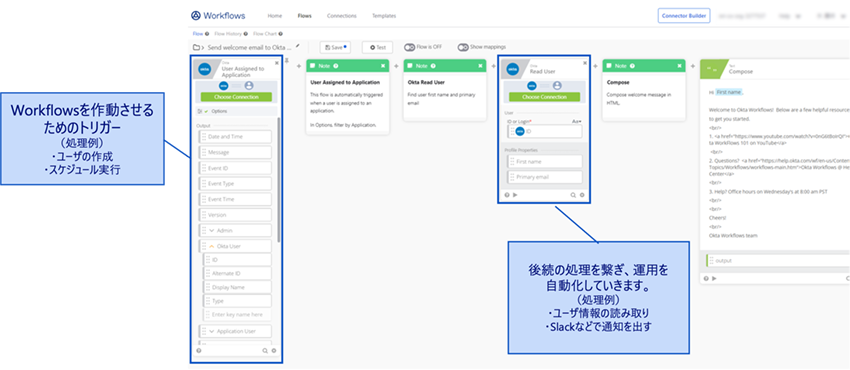The width and height of the screenshot is (850, 370).
Task: Expand the Application User output group
Action: click(211, 331)
